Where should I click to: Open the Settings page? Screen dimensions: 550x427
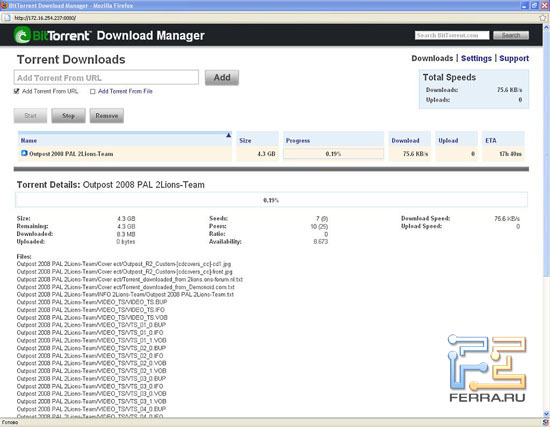coord(476,58)
